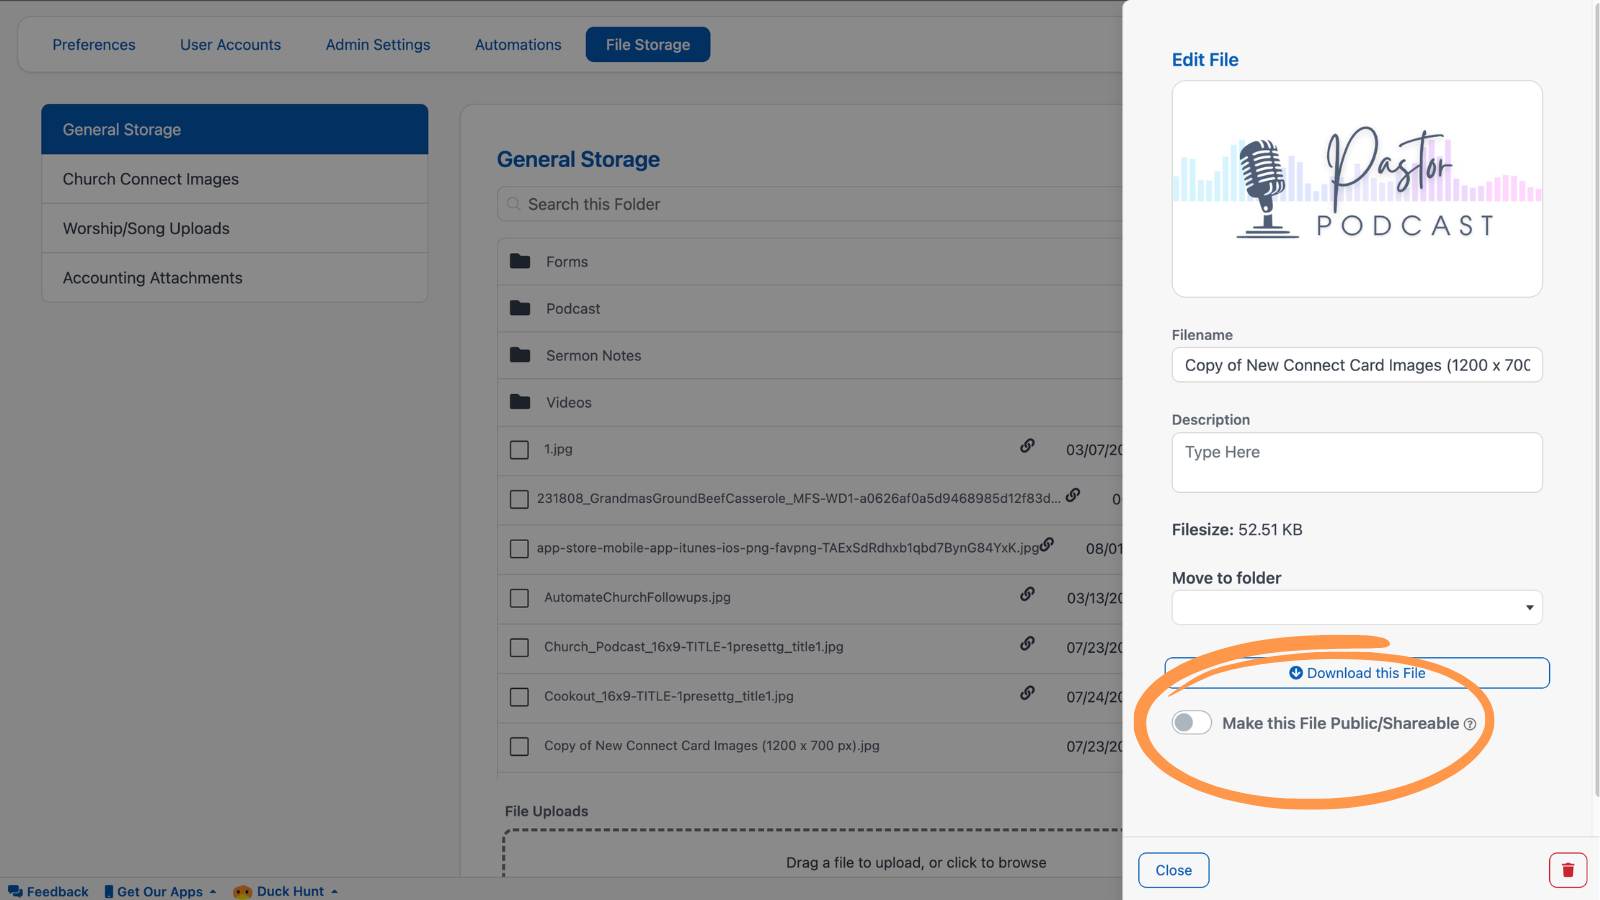Select Worship/Song Uploads storage

235,228
